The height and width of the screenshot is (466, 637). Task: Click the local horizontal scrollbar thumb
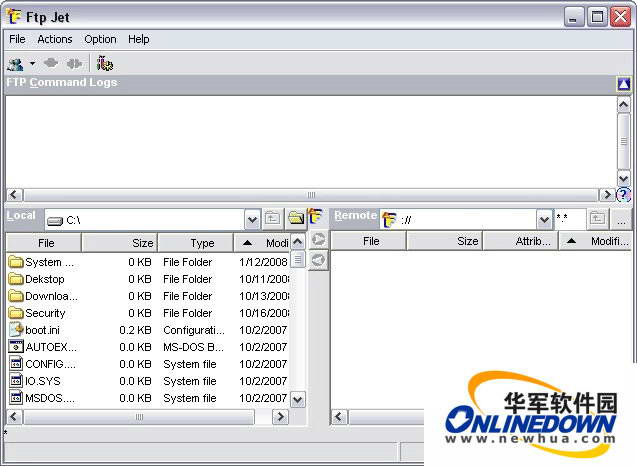pos(139,417)
